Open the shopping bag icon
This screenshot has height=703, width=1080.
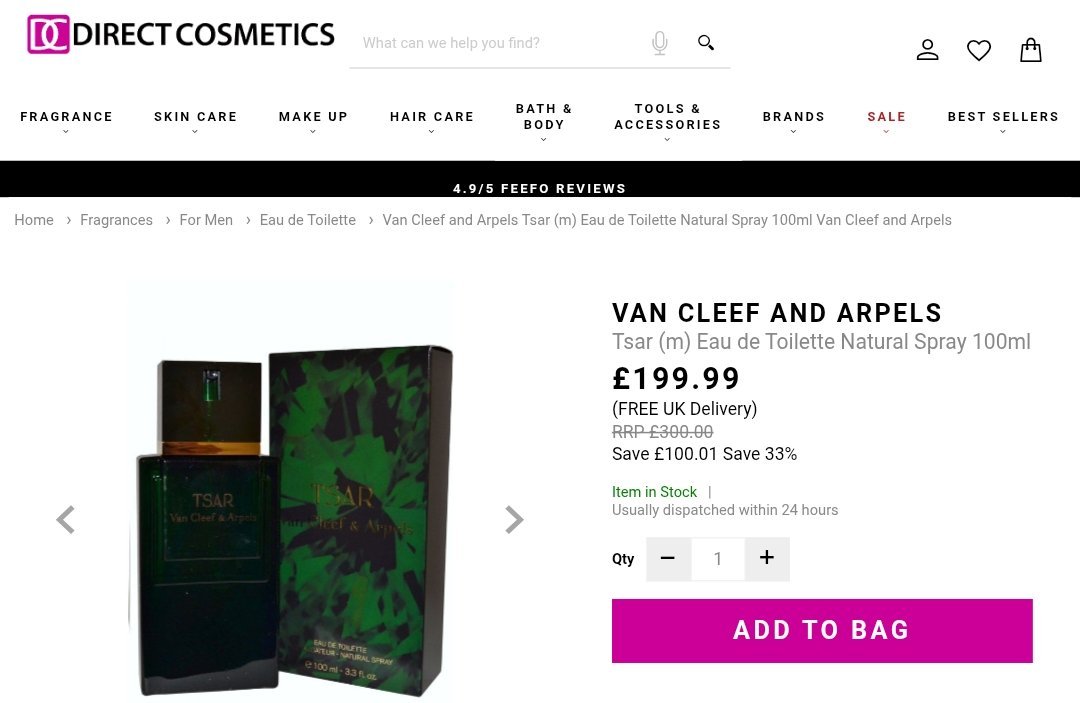point(1030,50)
